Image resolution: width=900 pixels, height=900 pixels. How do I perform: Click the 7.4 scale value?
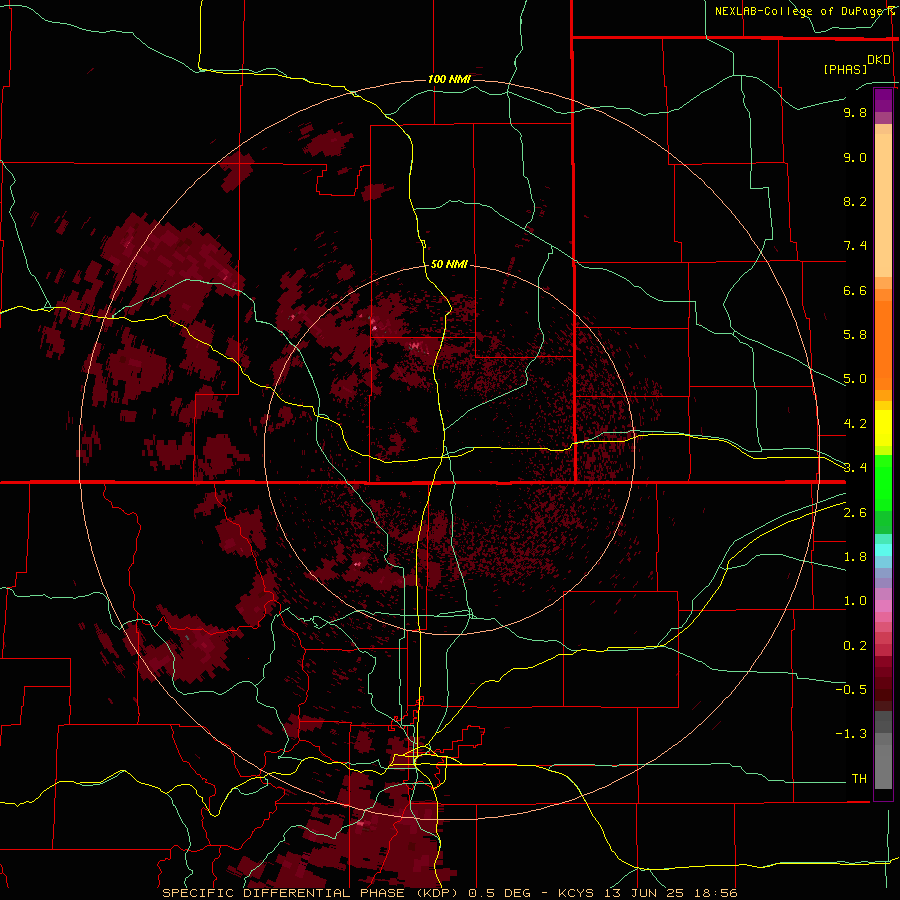[855, 246]
